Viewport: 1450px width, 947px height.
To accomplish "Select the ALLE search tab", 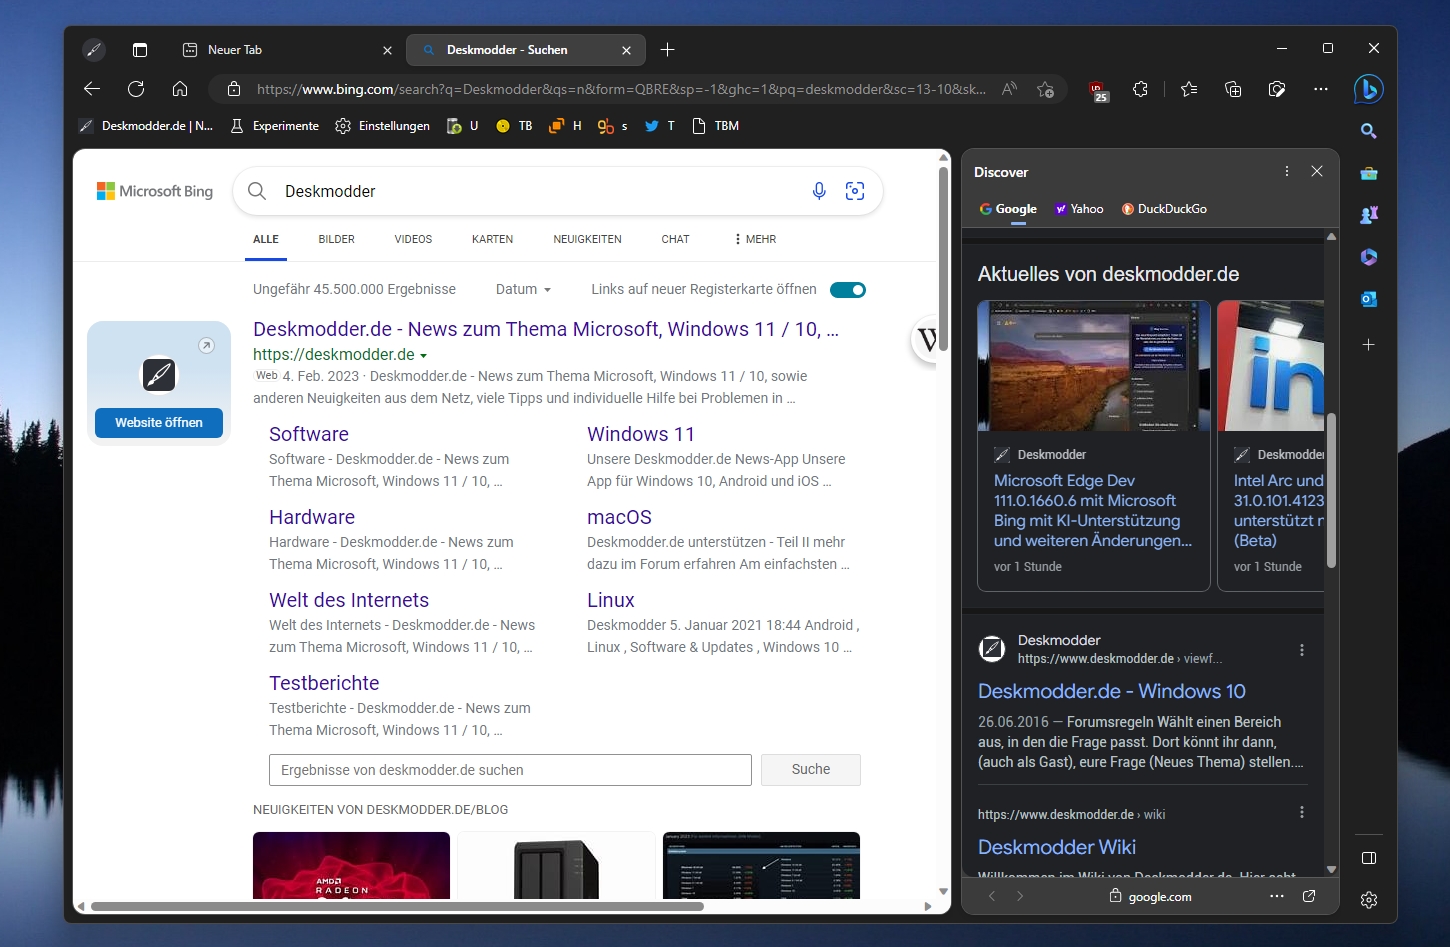I will (266, 239).
